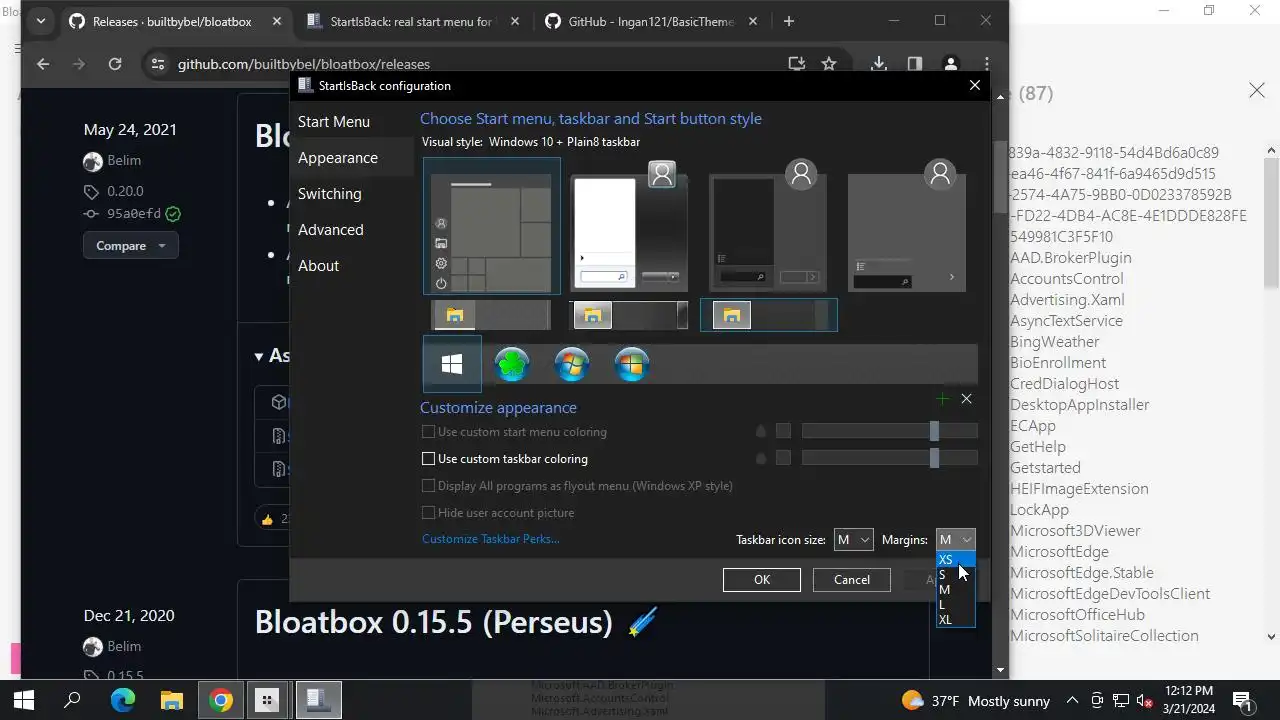The height and width of the screenshot is (720, 1280).
Task: Open Chrome downloads icon
Action: point(878,64)
